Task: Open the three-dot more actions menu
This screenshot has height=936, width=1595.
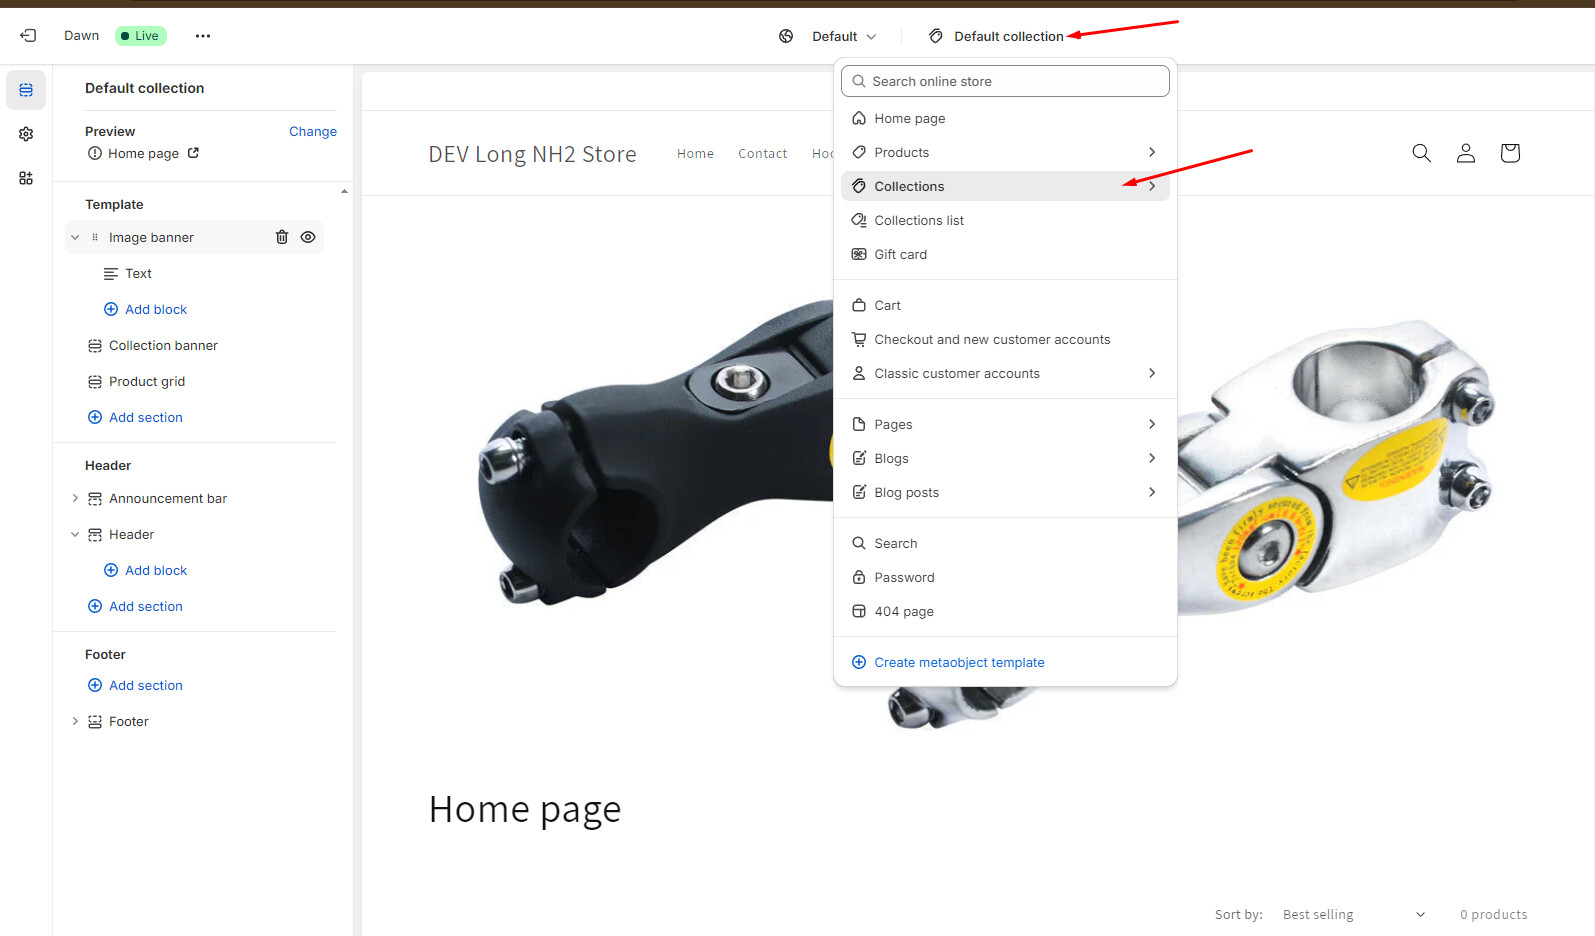Action: 203,36
